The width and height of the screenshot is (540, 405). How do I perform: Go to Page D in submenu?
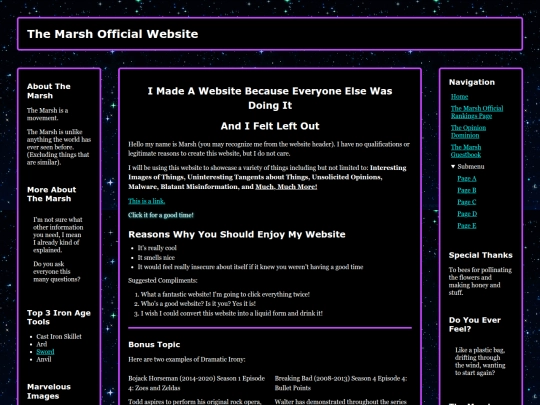click(467, 214)
